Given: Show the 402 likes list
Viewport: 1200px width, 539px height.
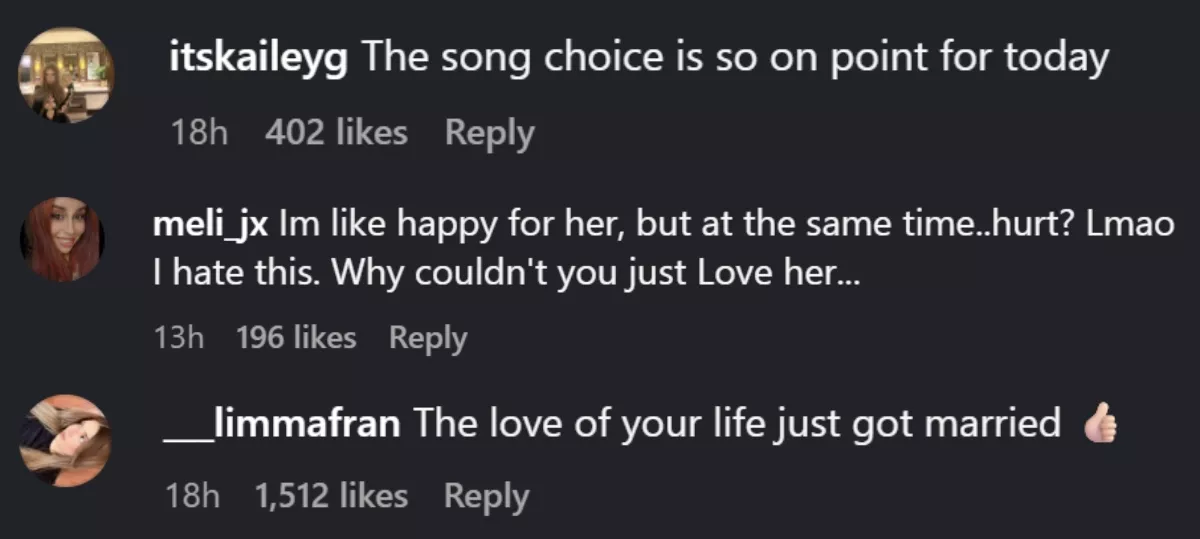Looking at the screenshot, I should pyautogui.click(x=336, y=133).
